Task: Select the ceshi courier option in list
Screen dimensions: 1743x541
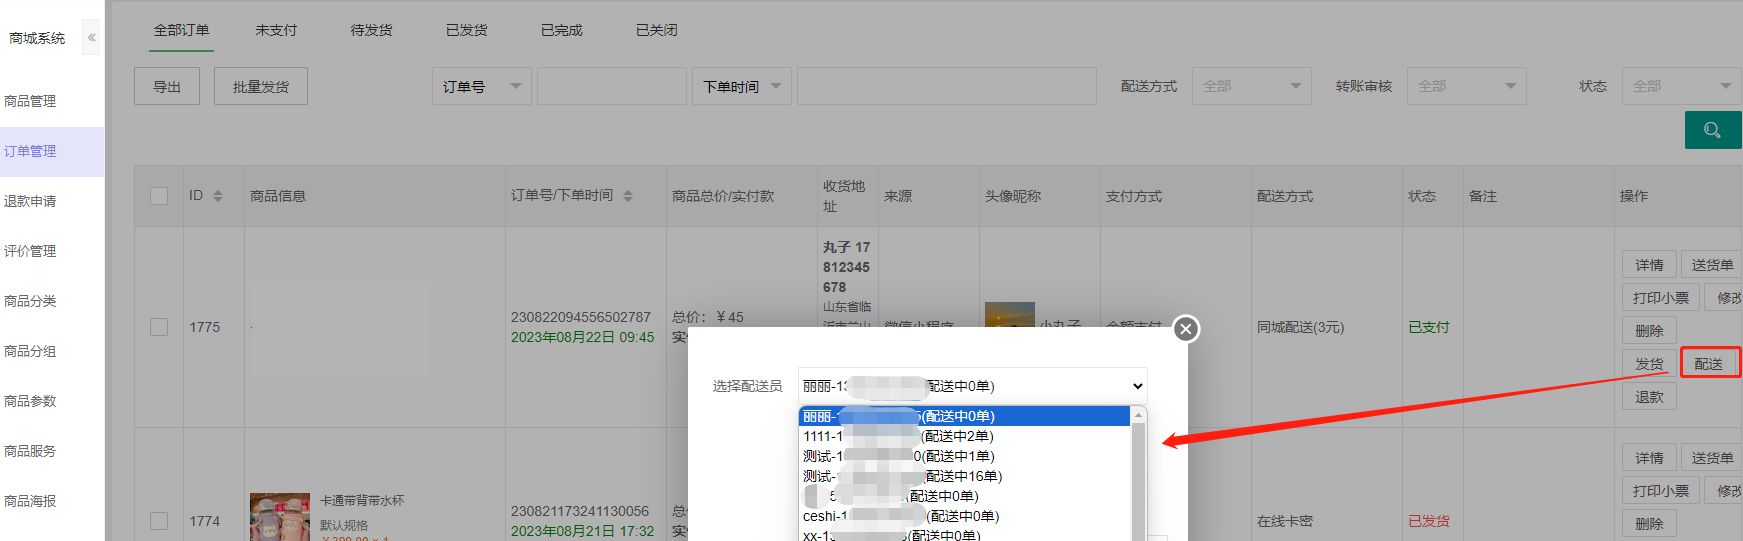Action: pos(900,516)
